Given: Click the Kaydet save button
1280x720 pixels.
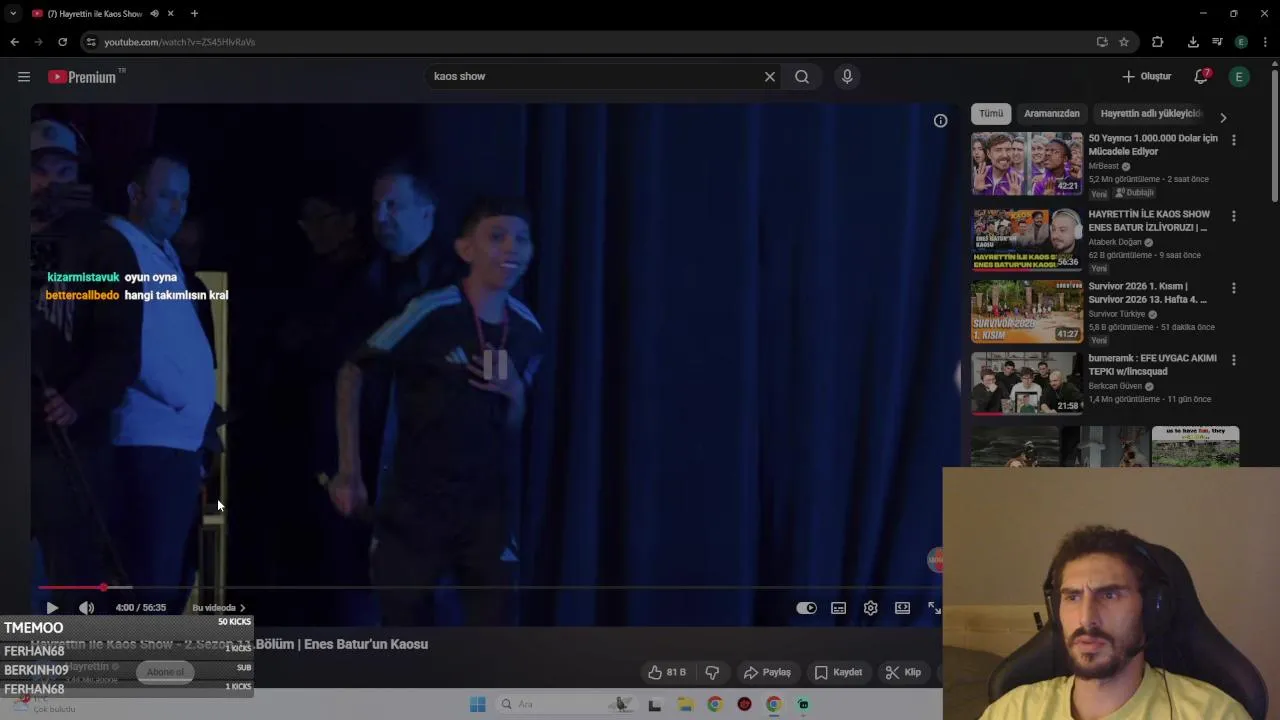Looking at the screenshot, I should (838, 672).
